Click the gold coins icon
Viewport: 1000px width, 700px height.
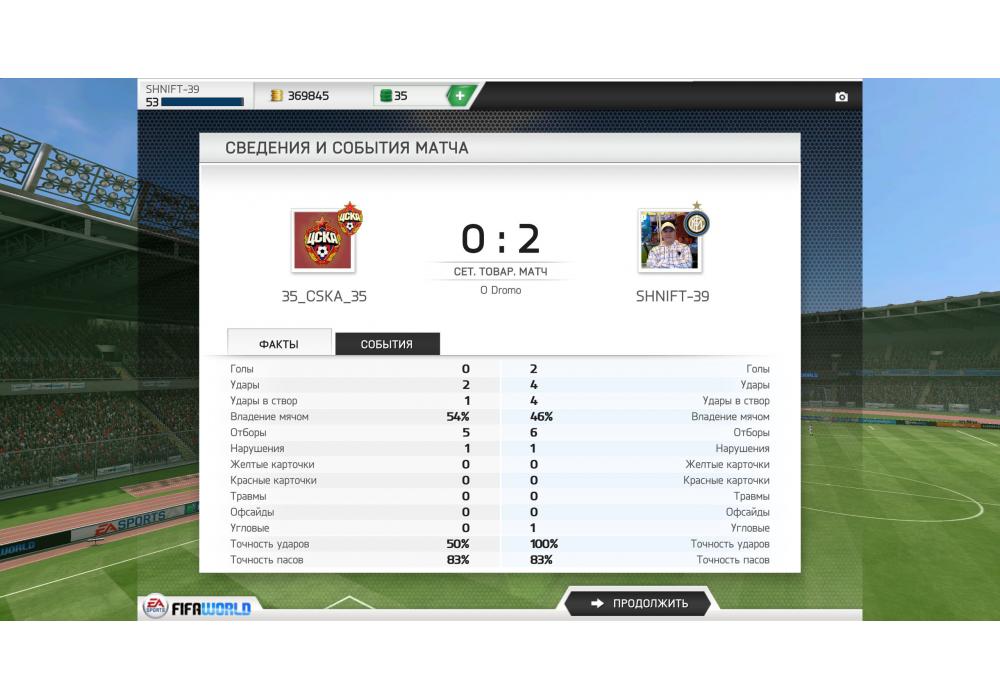[x=276, y=96]
